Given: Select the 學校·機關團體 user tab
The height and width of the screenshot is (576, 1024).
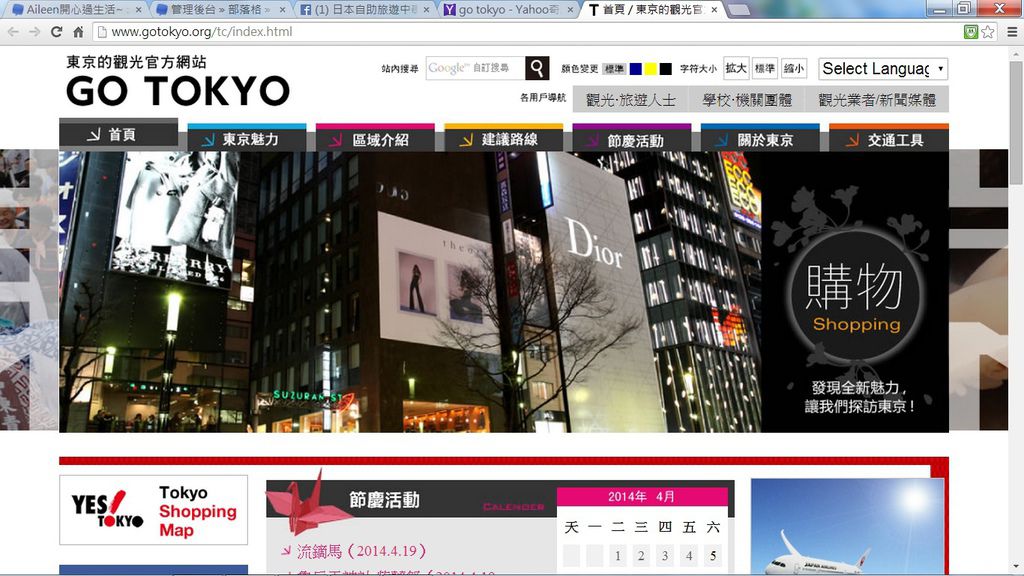Looking at the screenshot, I should tap(747, 100).
